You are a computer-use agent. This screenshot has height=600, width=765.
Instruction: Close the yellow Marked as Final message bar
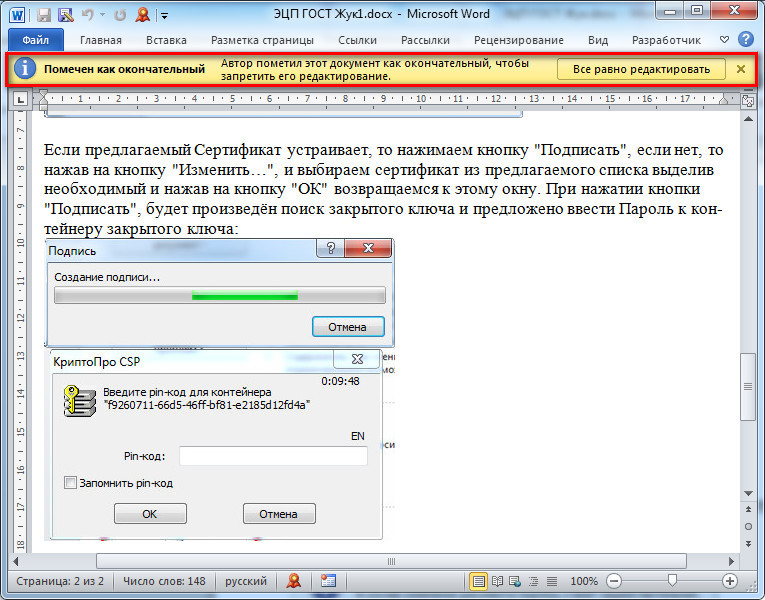[741, 69]
